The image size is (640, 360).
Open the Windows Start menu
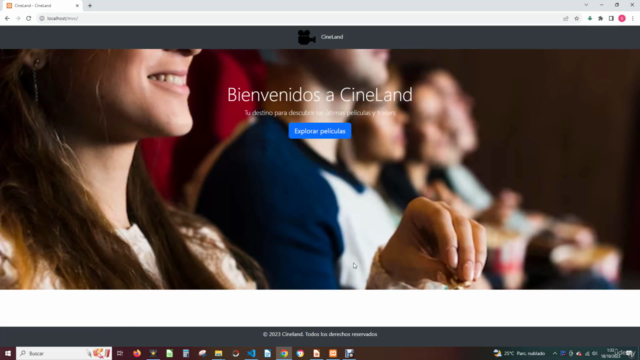click(x=8, y=353)
